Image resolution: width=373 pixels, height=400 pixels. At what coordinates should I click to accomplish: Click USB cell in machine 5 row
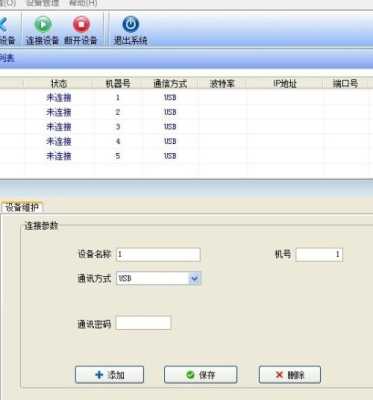click(170, 156)
